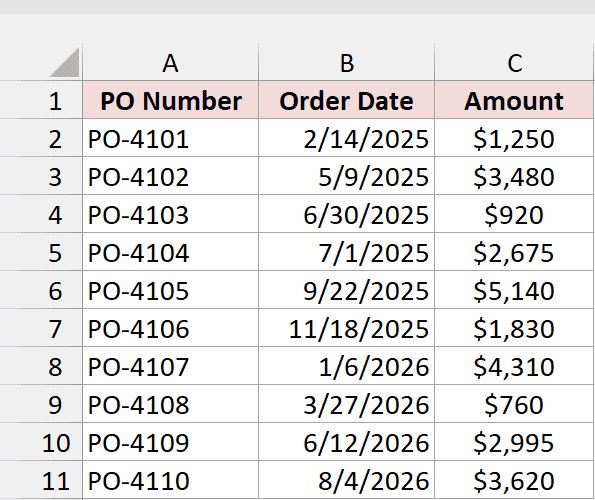Select cell containing PO-4106
The width and height of the screenshot is (595, 500).
(170, 327)
